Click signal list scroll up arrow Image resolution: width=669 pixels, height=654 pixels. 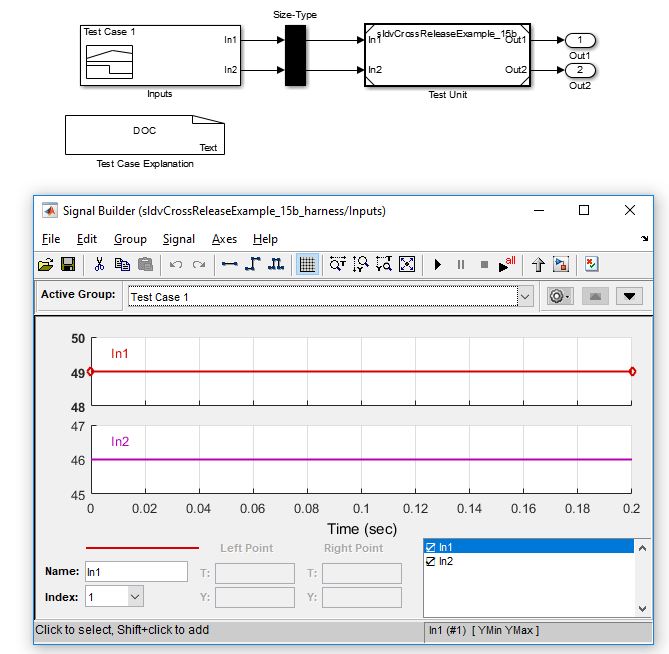coord(643,548)
